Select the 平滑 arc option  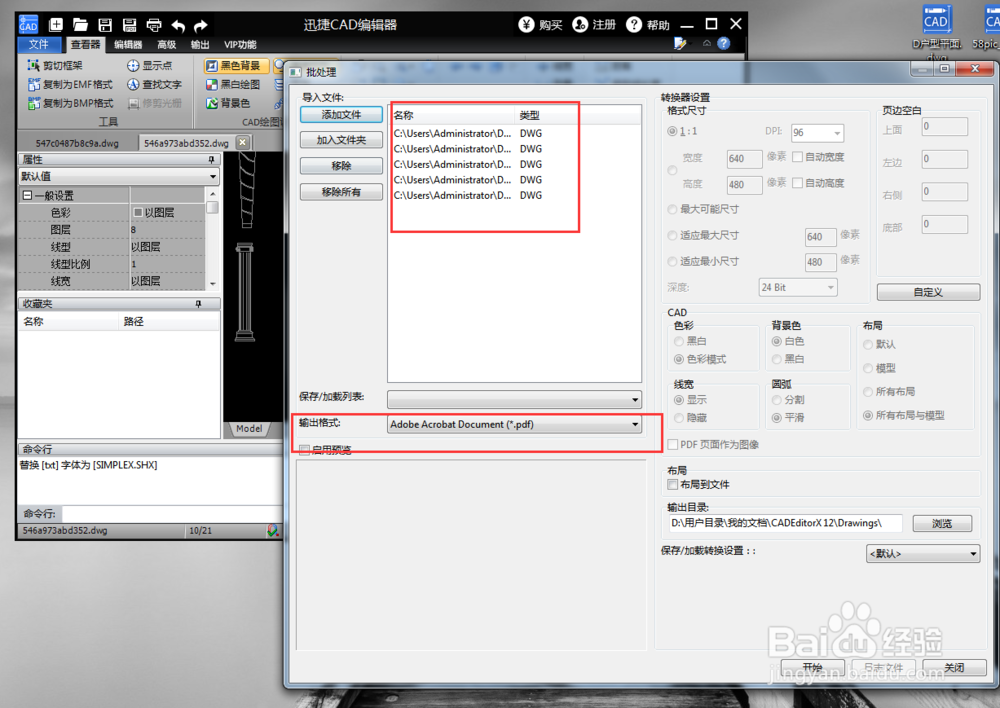click(777, 418)
